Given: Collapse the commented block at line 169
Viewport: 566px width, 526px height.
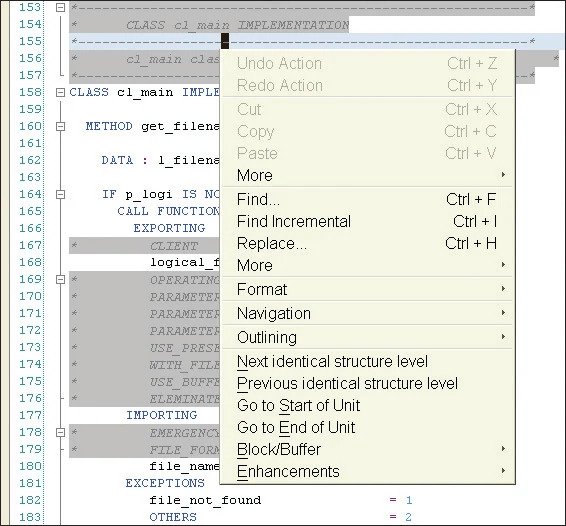Looking at the screenshot, I should click(x=61, y=279).
